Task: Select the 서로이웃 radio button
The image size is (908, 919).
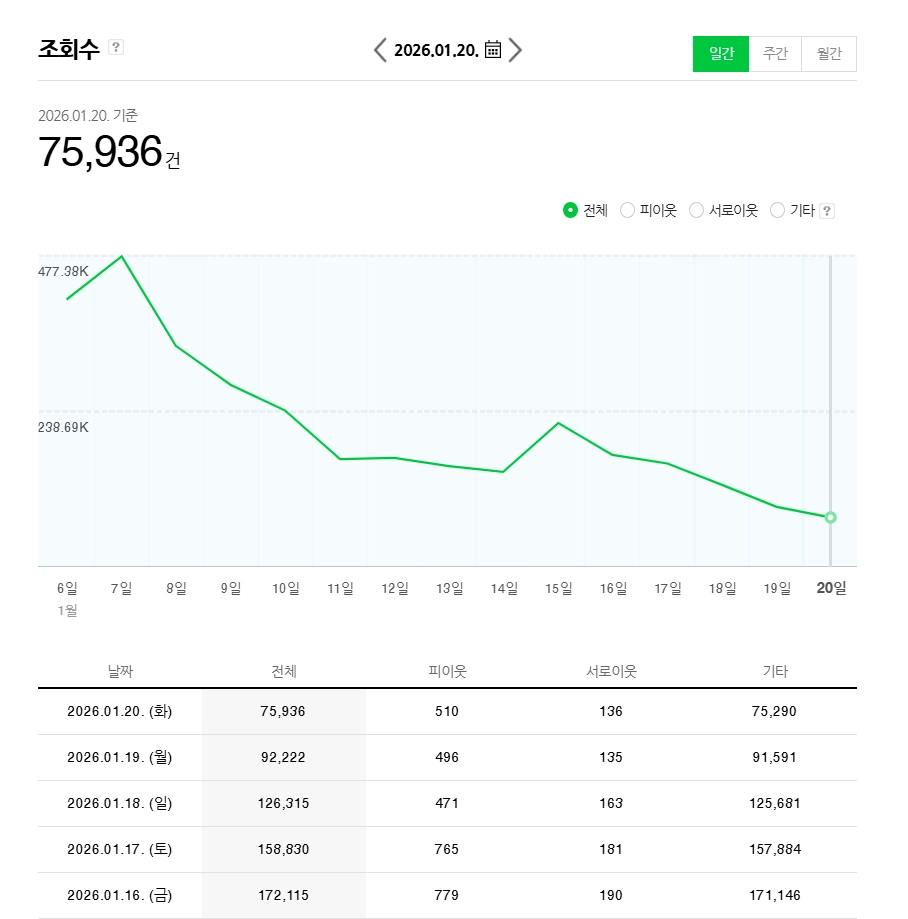Action: point(696,210)
